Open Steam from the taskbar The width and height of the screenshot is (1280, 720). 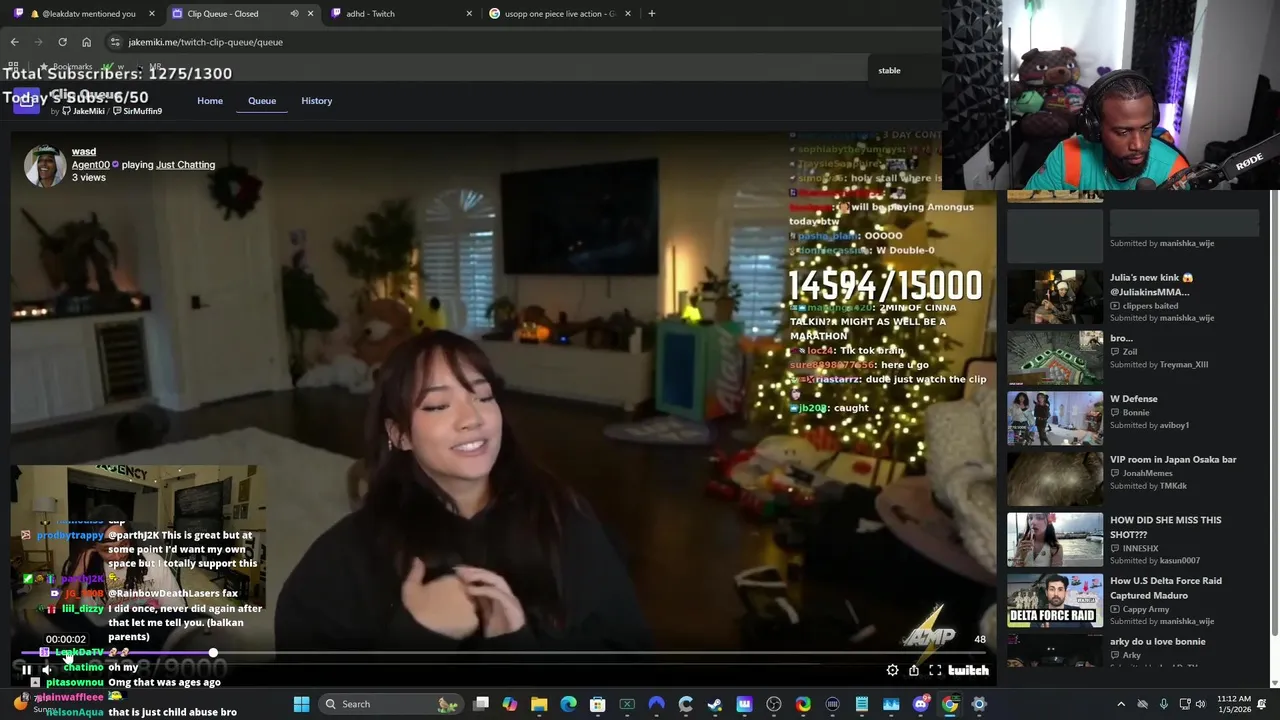click(715, 704)
